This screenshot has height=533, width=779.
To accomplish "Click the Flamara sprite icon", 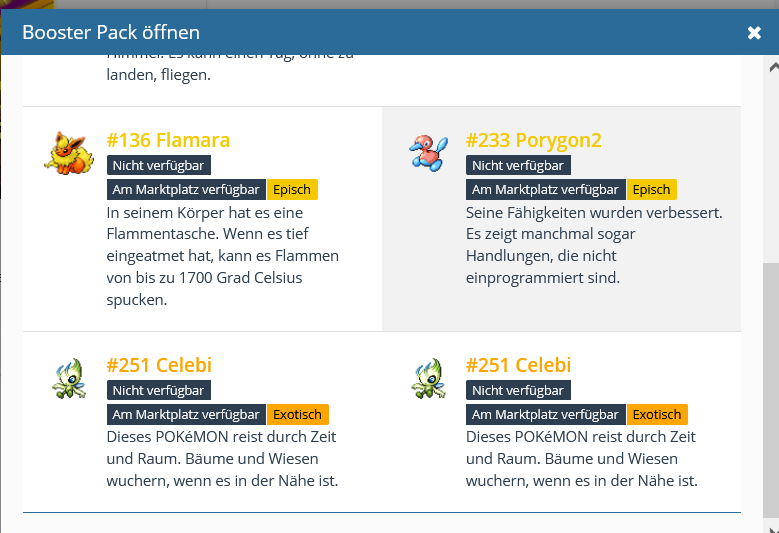I will coord(68,153).
